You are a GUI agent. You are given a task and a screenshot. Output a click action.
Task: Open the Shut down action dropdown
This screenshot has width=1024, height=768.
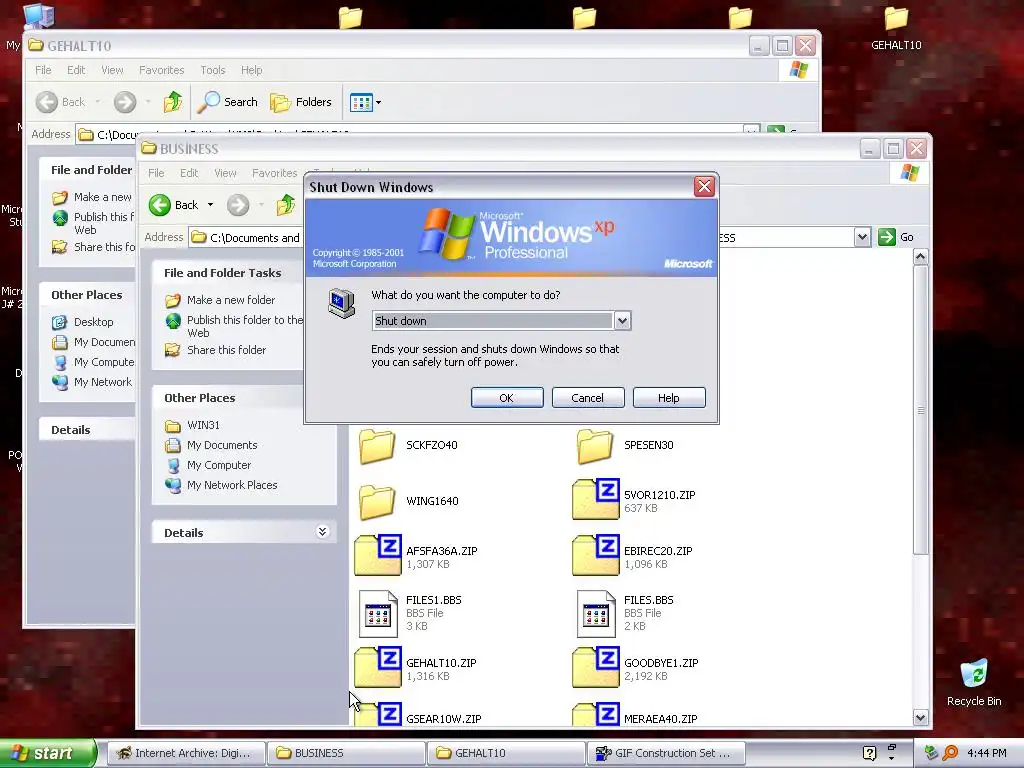tap(622, 321)
